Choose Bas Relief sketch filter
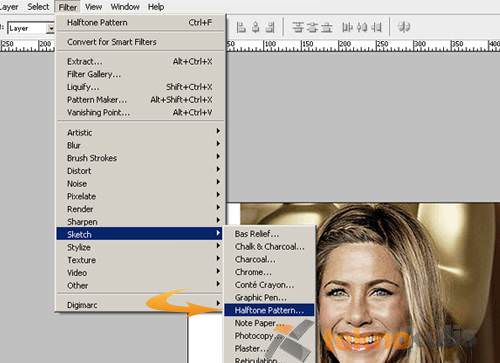Screen dimensions: 500x363 tap(269, 234)
